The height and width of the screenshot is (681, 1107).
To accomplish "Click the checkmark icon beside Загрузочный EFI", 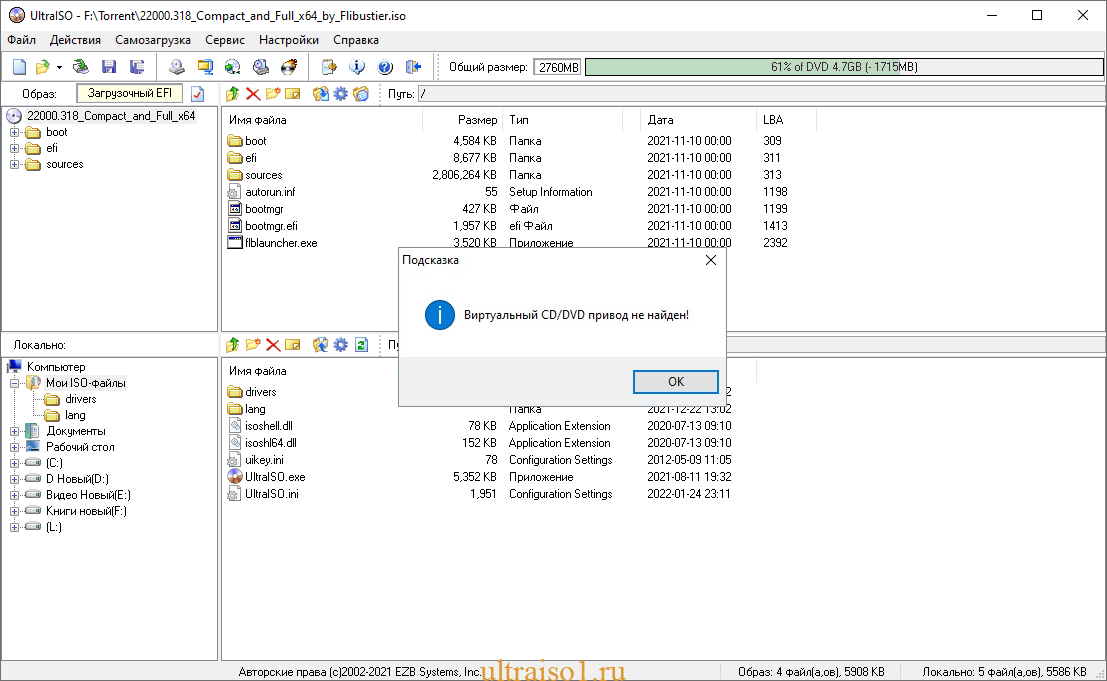I will pyautogui.click(x=197, y=94).
